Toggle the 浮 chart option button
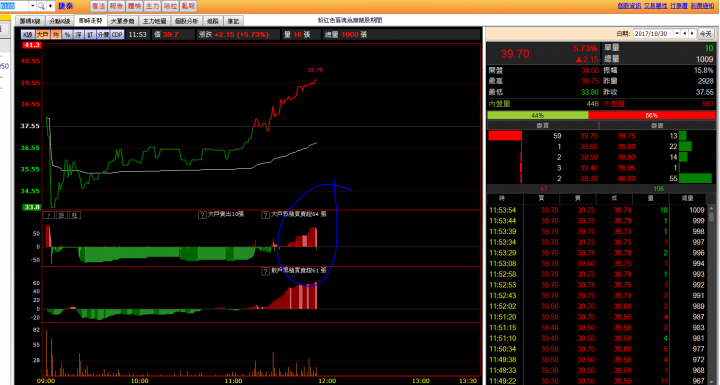Screen dimensions: 720x385 79,35
